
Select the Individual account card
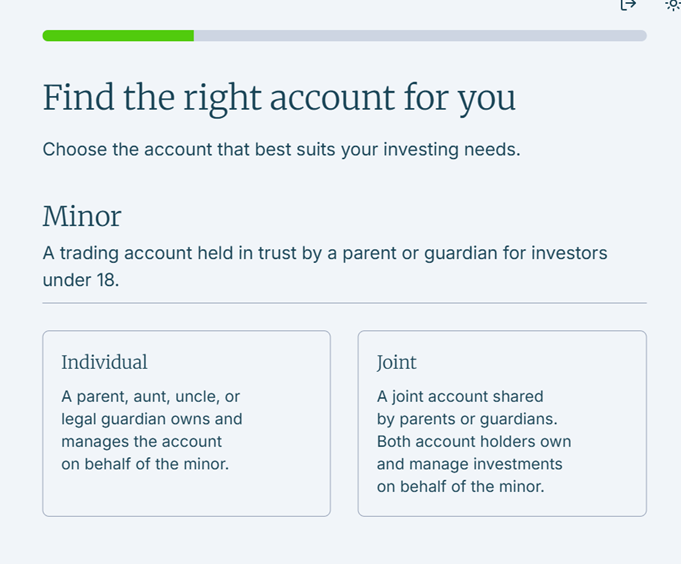coord(186,423)
